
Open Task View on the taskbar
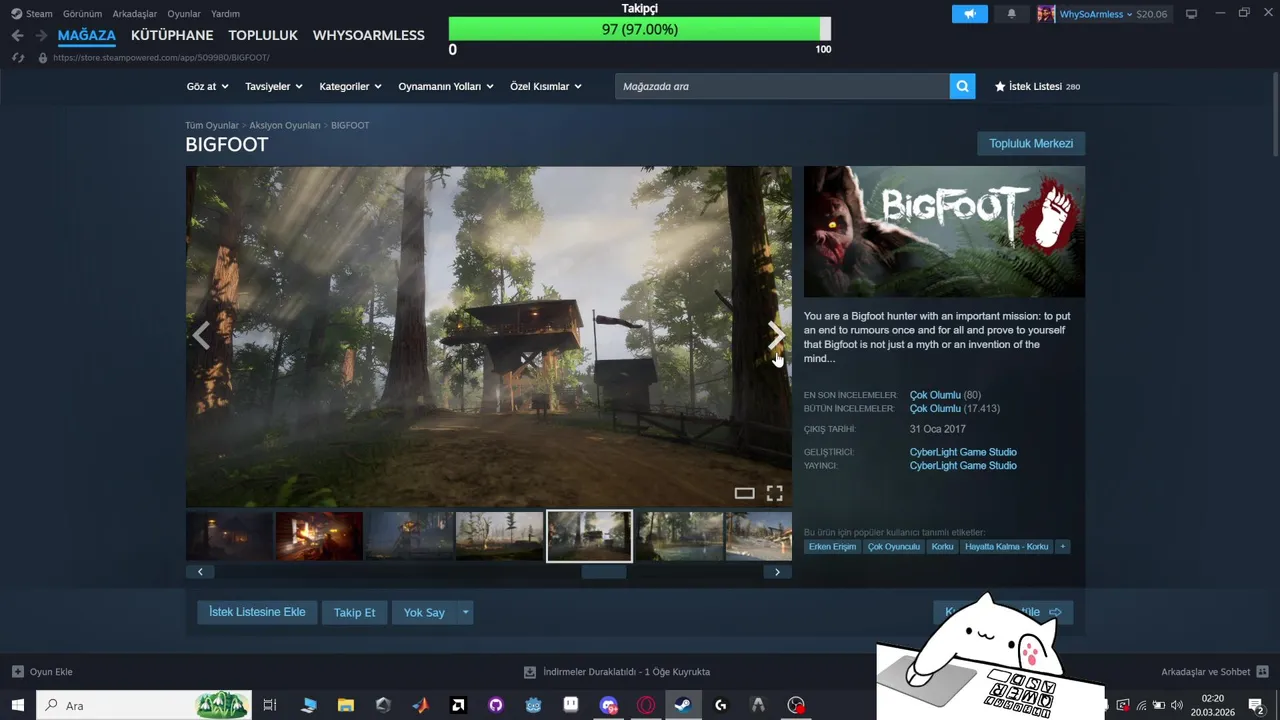coord(269,705)
